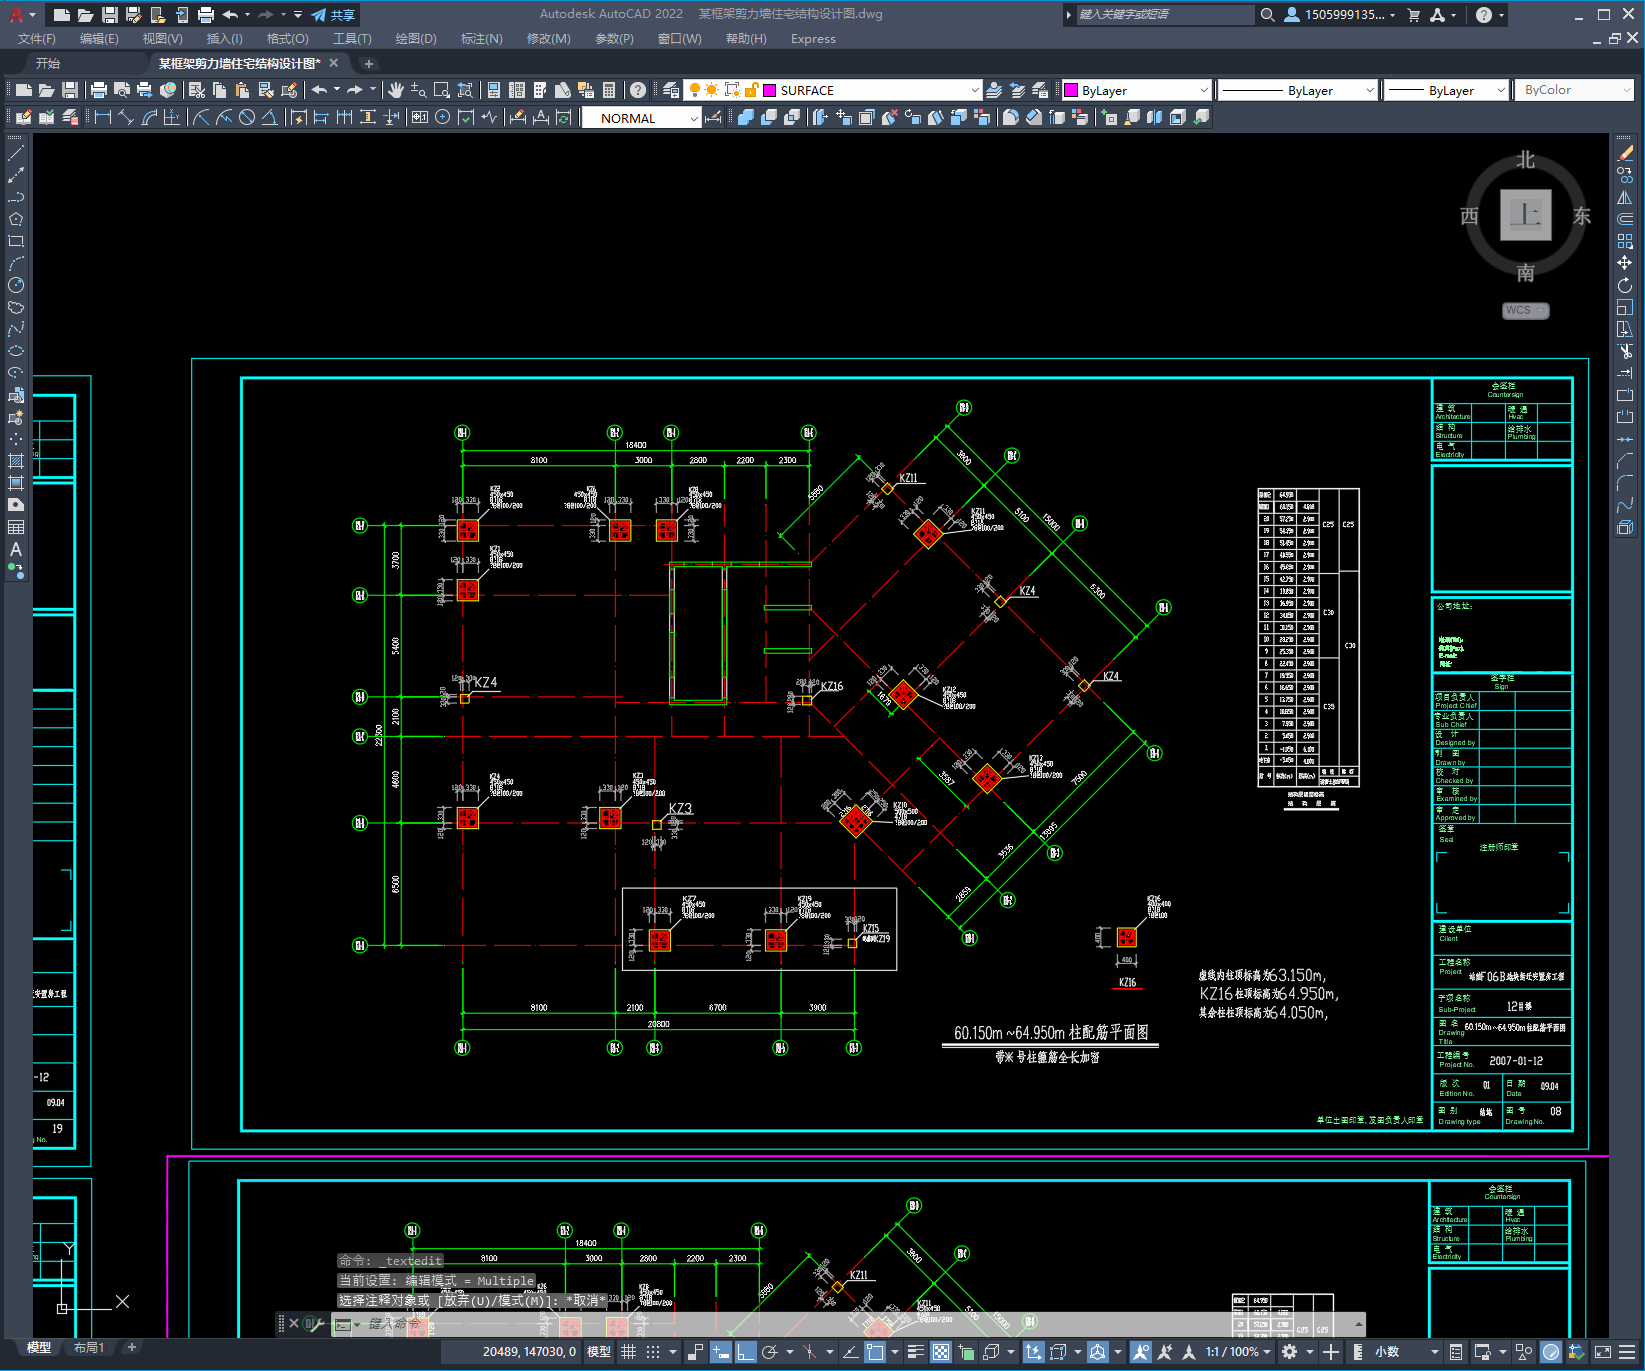Viewport: 1645px width, 1371px height.
Task: Add a new drawing tab with plus button
Action: (368, 64)
